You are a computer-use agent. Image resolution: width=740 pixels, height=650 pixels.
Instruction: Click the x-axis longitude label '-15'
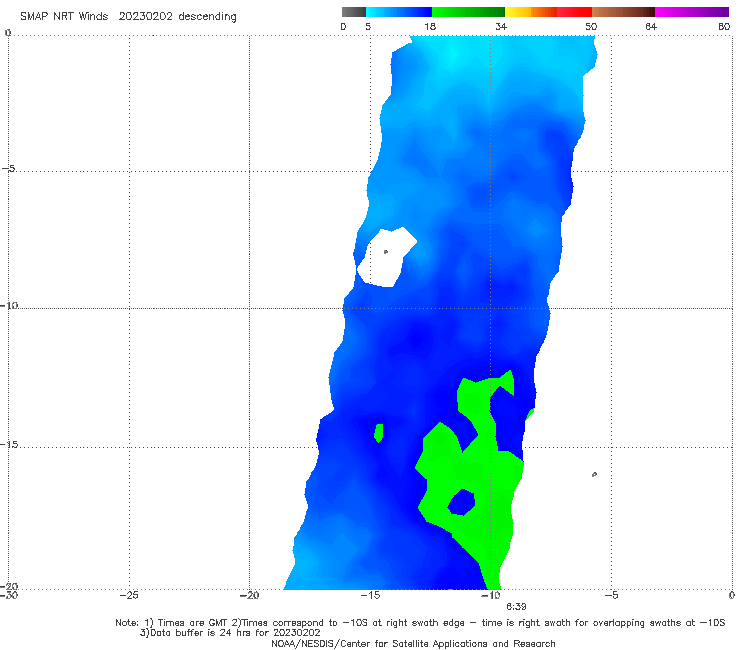coord(370,595)
